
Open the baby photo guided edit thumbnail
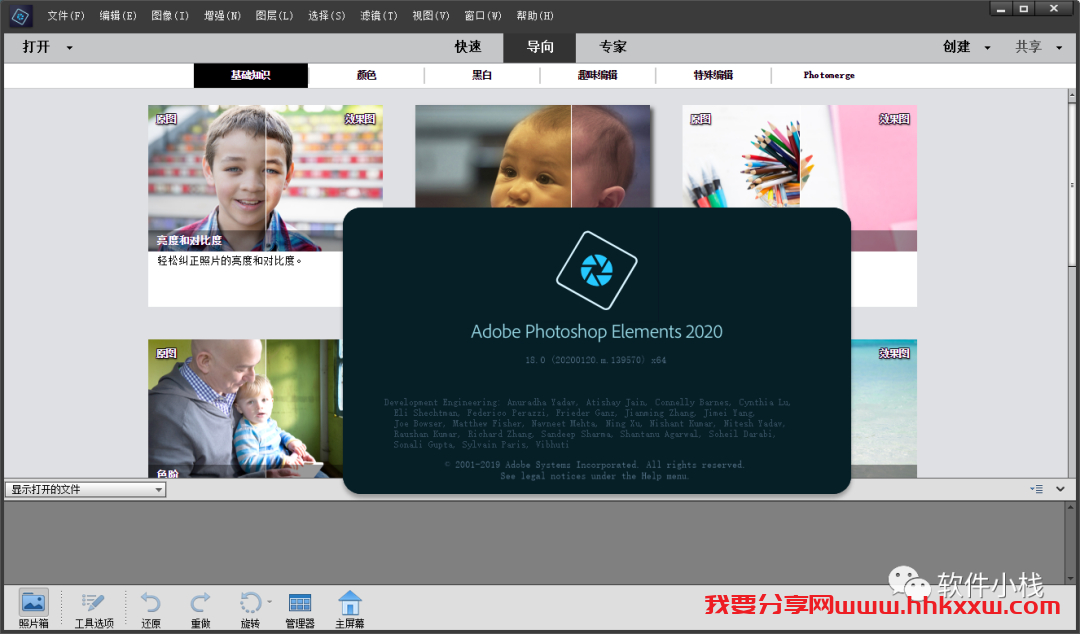coord(532,156)
